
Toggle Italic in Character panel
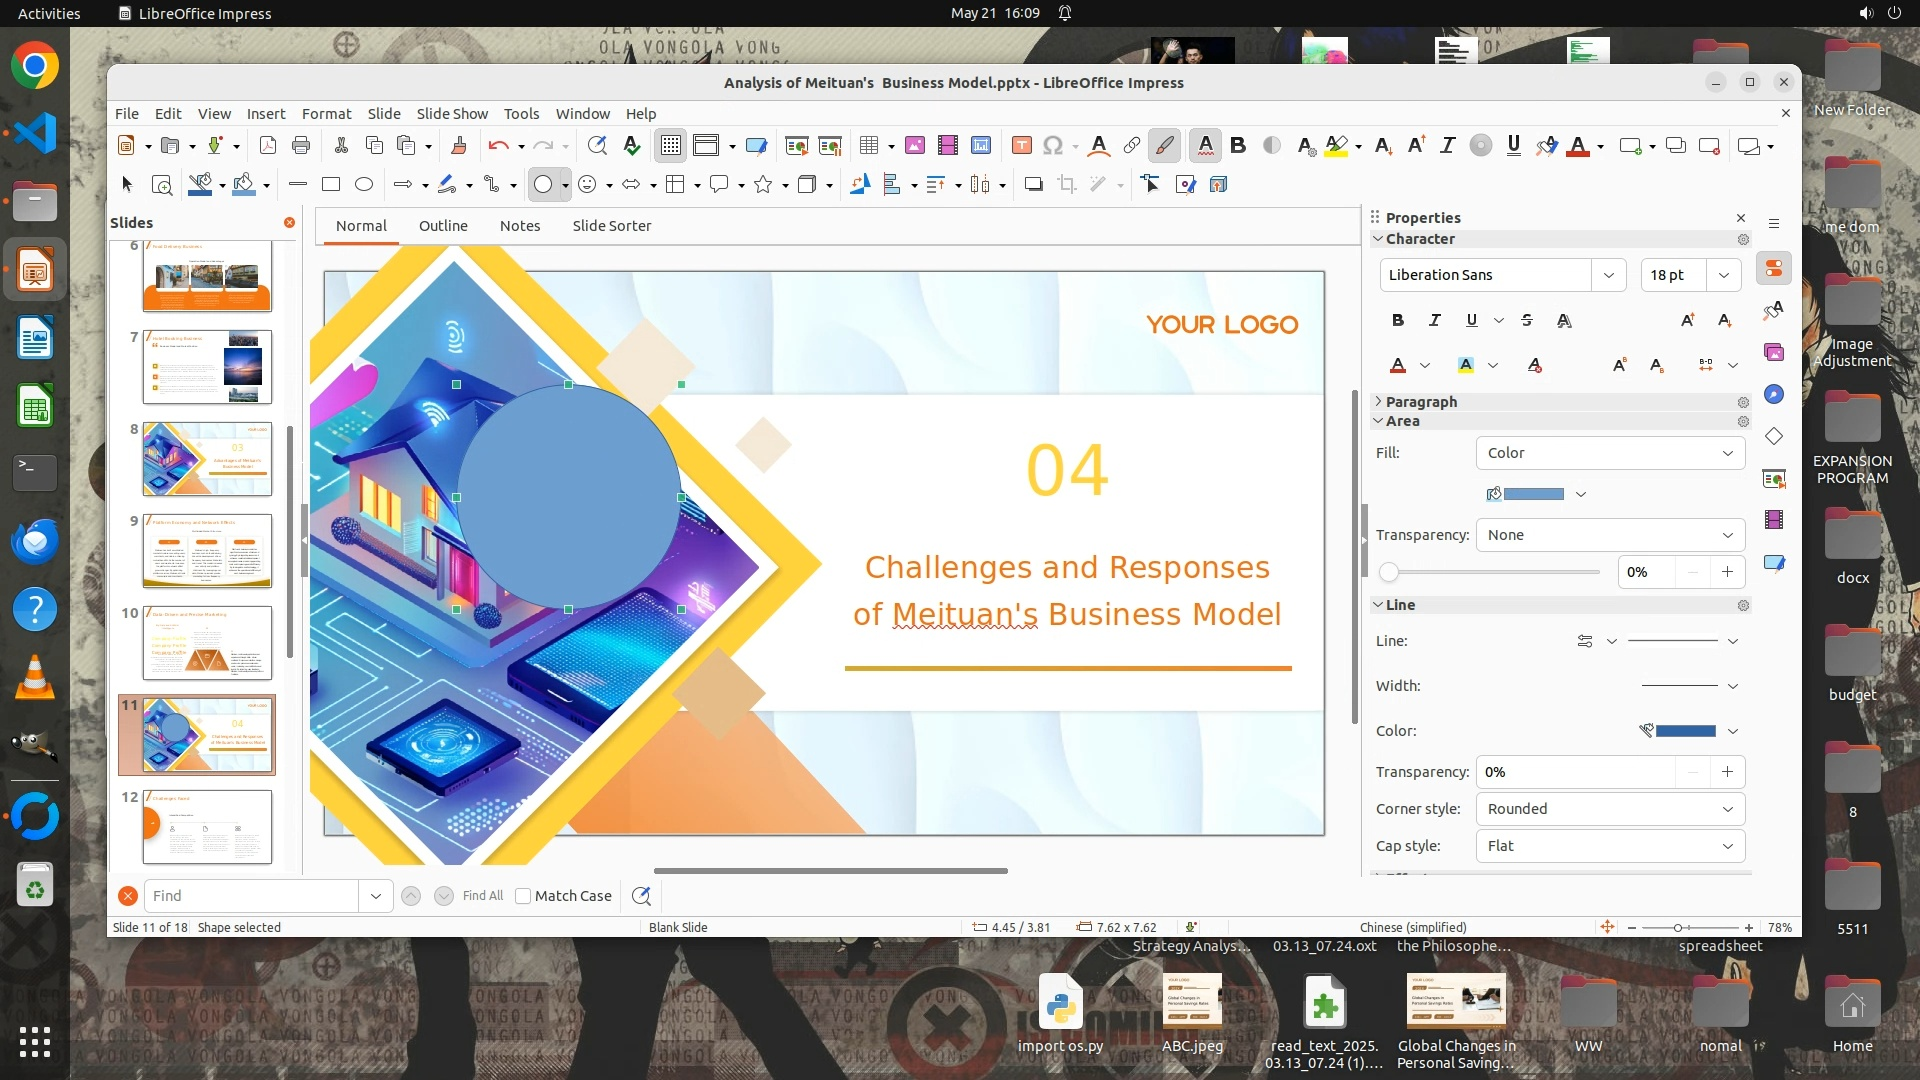tap(1435, 320)
